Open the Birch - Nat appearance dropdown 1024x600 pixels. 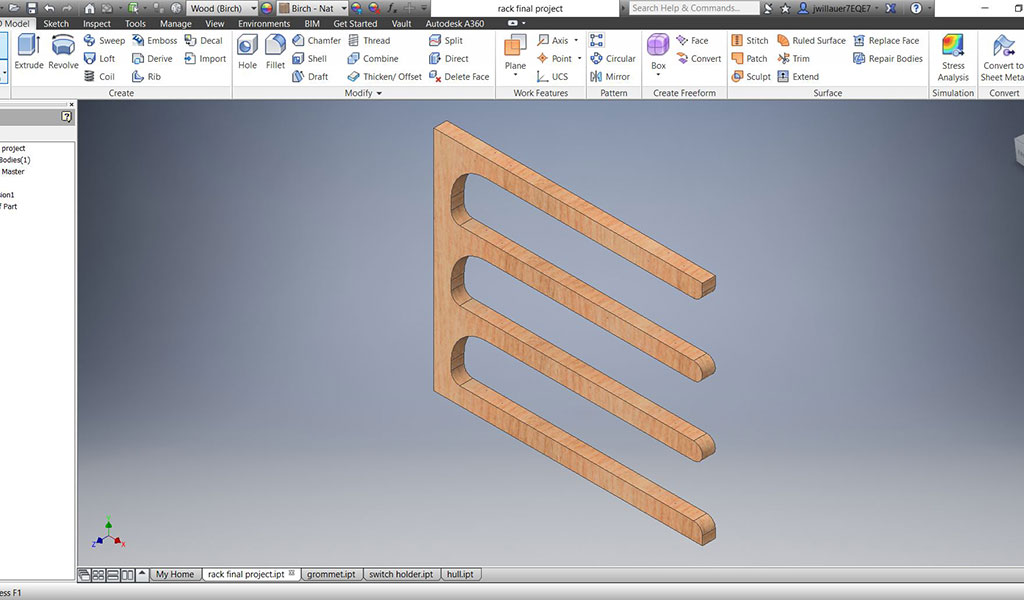coord(312,8)
